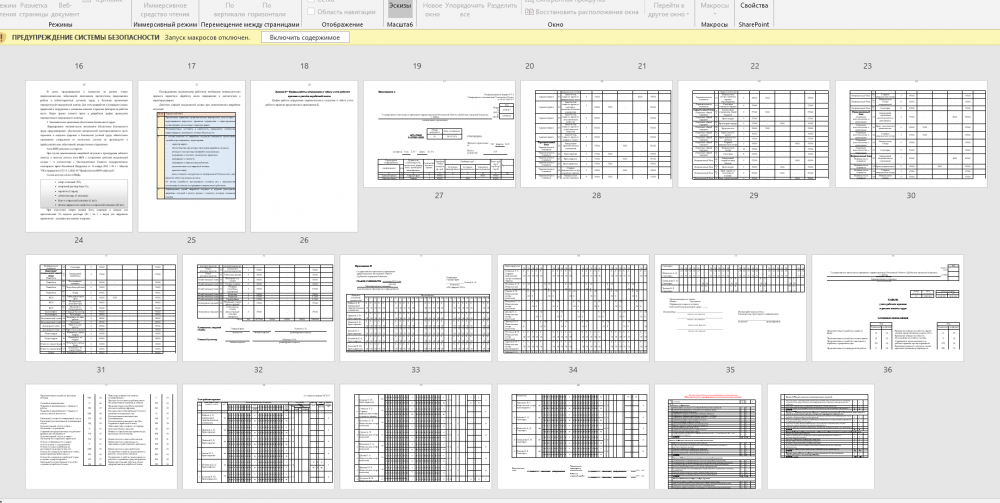This screenshot has height=503, width=1000.
Task: Select the Эскизы zoom view button
Action: click(401, 8)
